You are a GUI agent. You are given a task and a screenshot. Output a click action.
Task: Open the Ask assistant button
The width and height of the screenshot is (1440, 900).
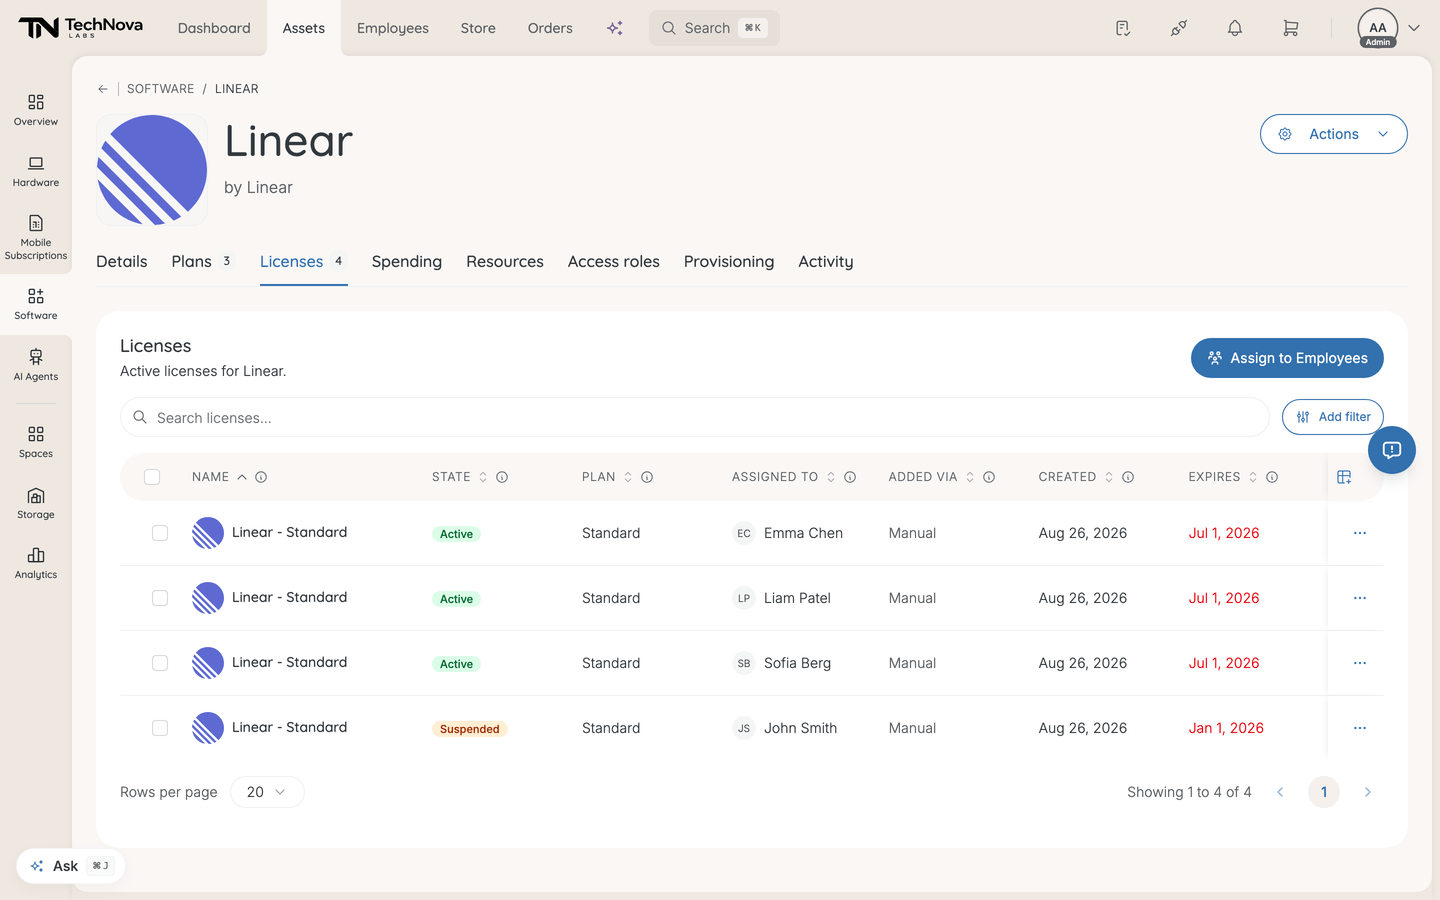point(70,866)
